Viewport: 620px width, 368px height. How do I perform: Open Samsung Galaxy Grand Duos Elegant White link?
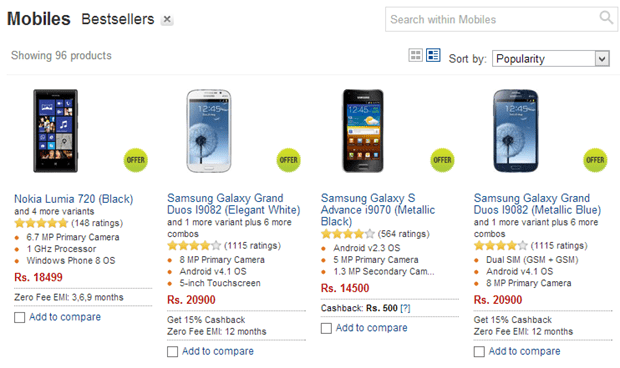point(234,204)
